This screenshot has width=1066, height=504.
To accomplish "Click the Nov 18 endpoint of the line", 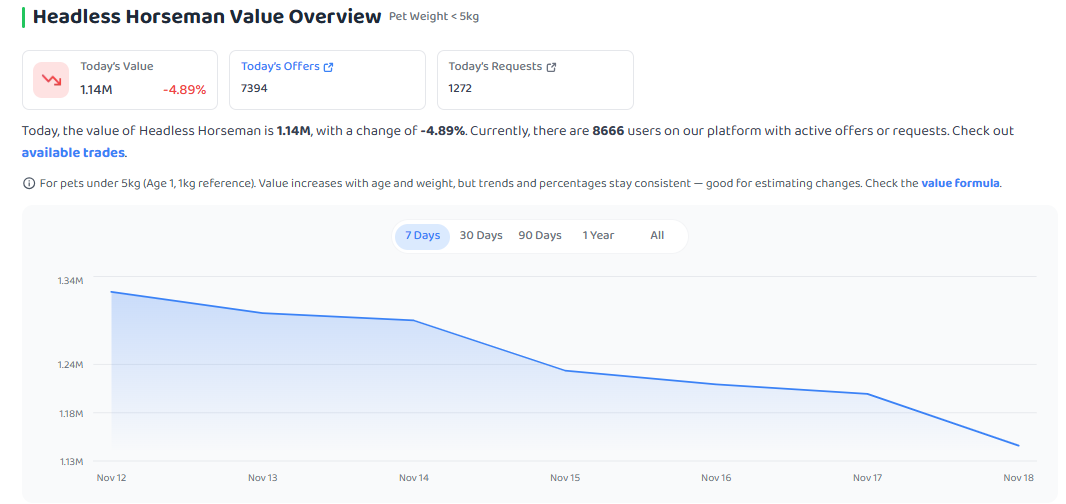I will point(1018,446).
